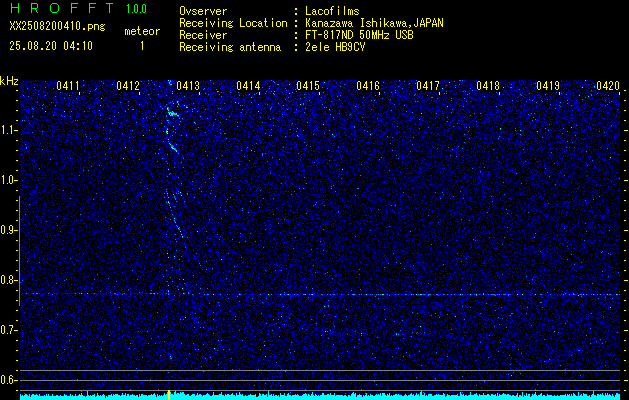The height and width of the screenshot is (400, 629).
Task: Click the yellow meteor detection marker at bottom
Action: [169, 395]
